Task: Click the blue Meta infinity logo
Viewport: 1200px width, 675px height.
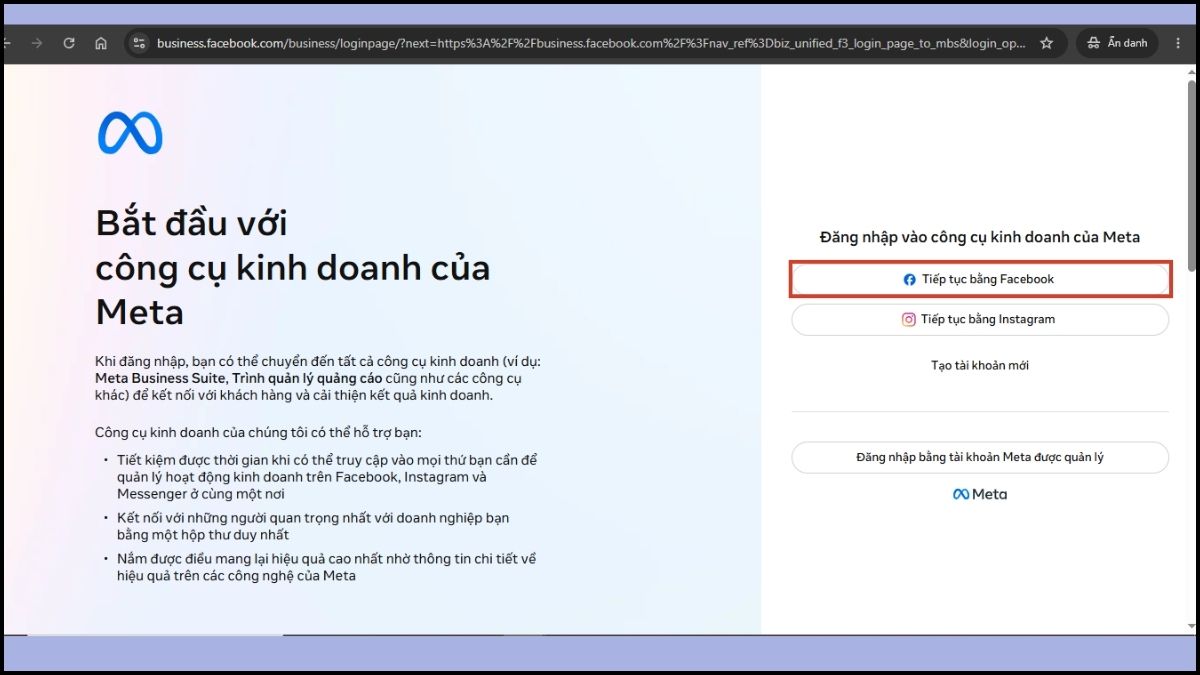Action: click(x=130, y=133)
